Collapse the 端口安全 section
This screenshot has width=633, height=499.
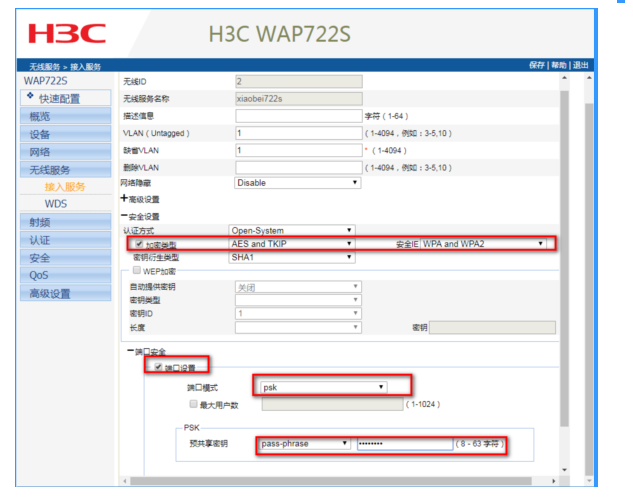130,351
